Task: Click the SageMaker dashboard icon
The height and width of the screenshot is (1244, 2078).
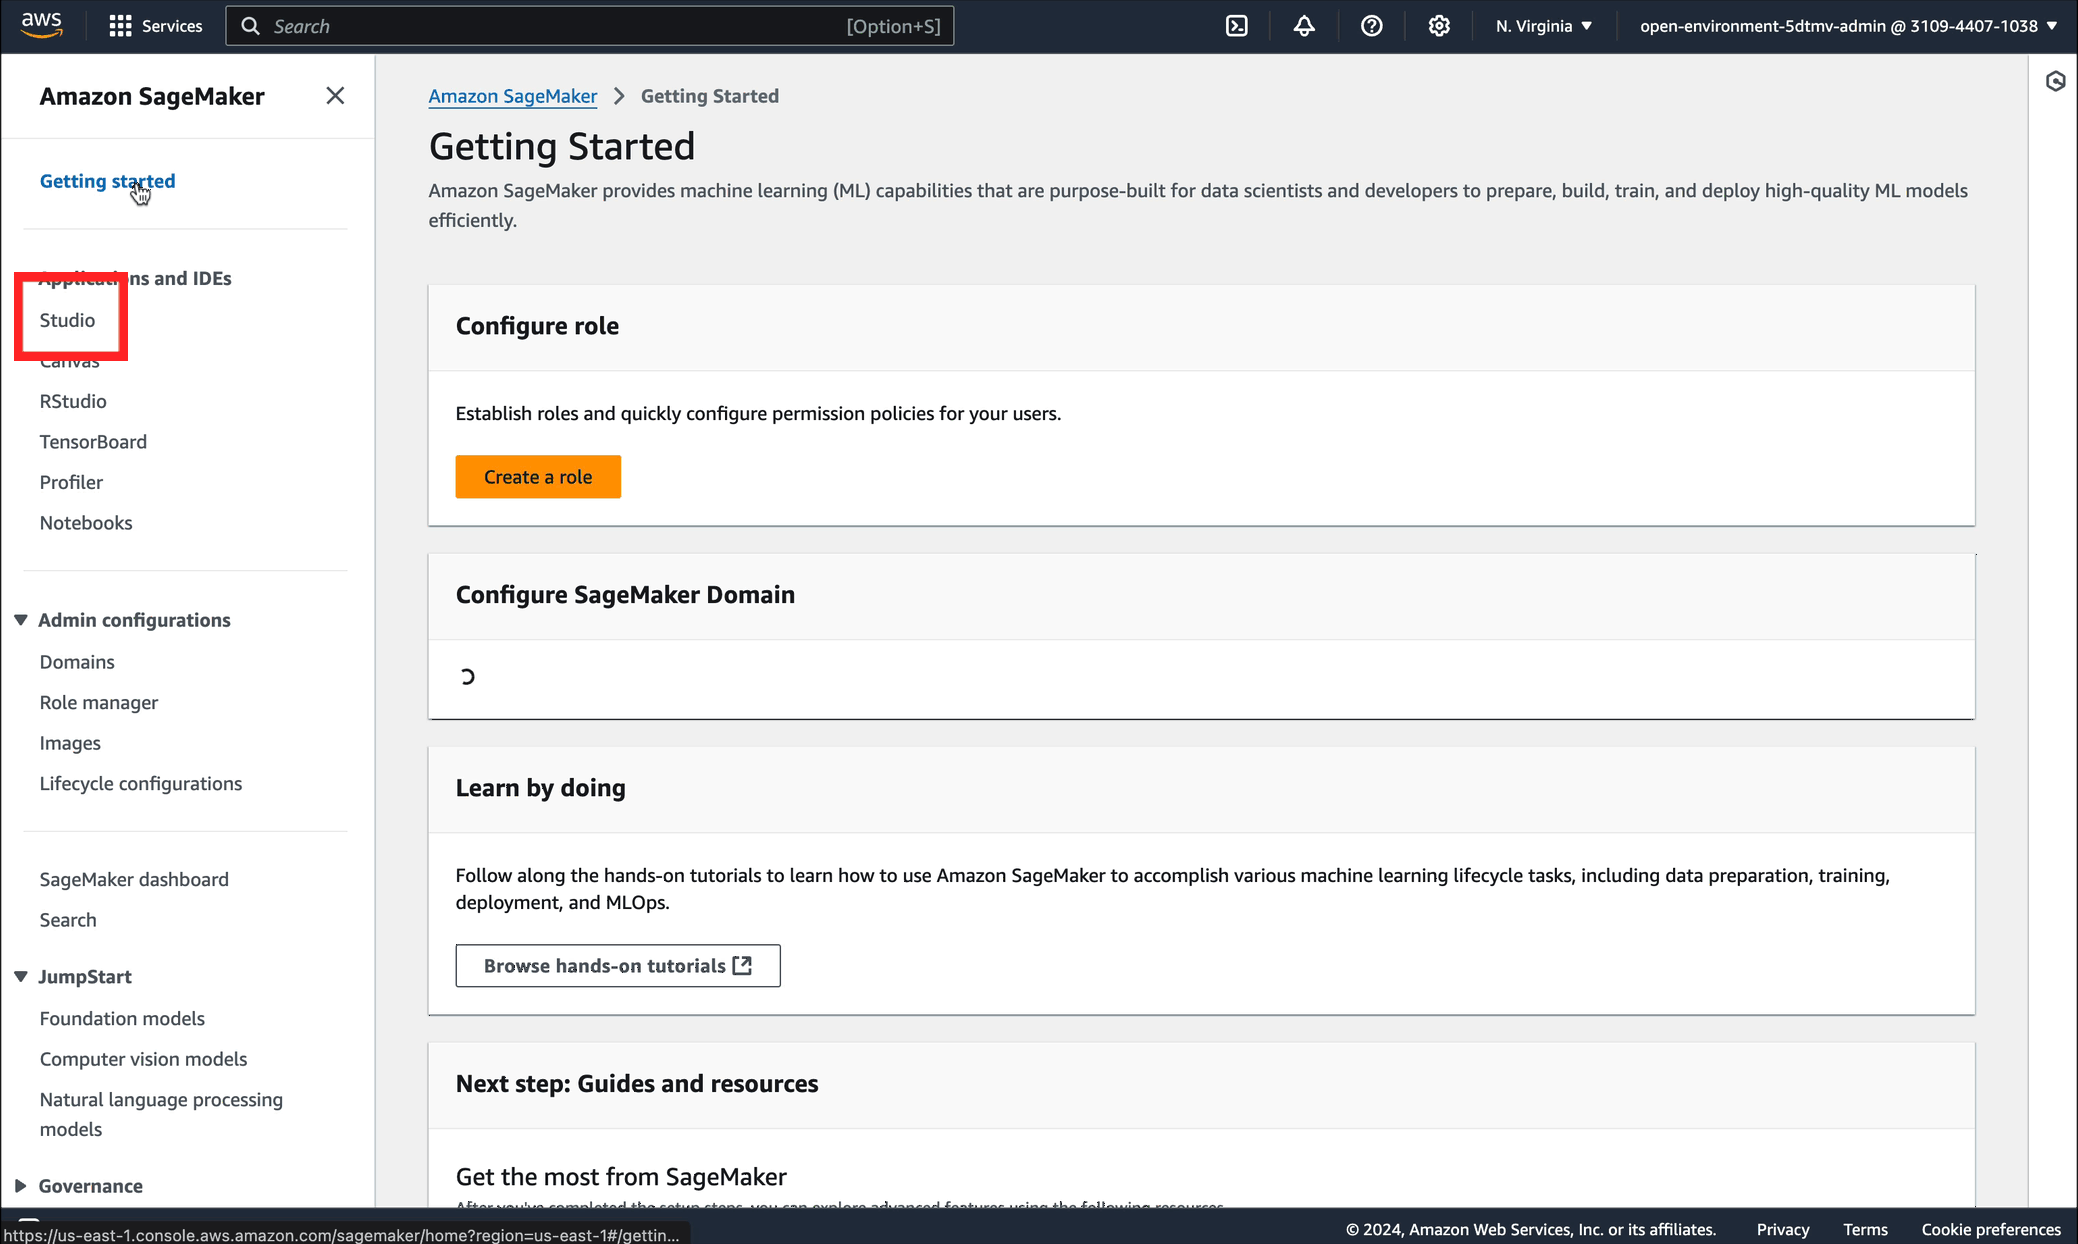Action: [x=133, y=880]
